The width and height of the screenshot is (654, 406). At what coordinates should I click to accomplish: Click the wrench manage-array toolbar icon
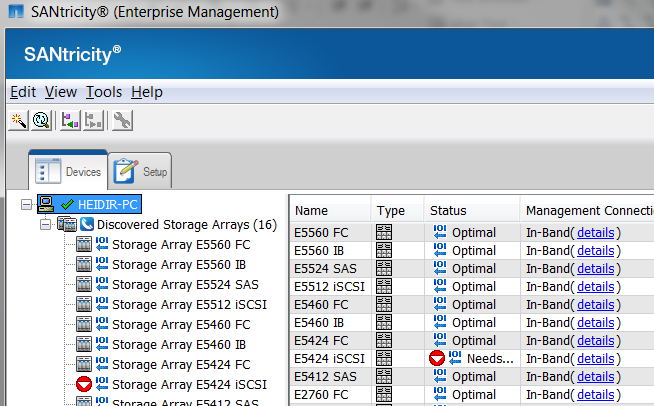click(x=122, y=121)
